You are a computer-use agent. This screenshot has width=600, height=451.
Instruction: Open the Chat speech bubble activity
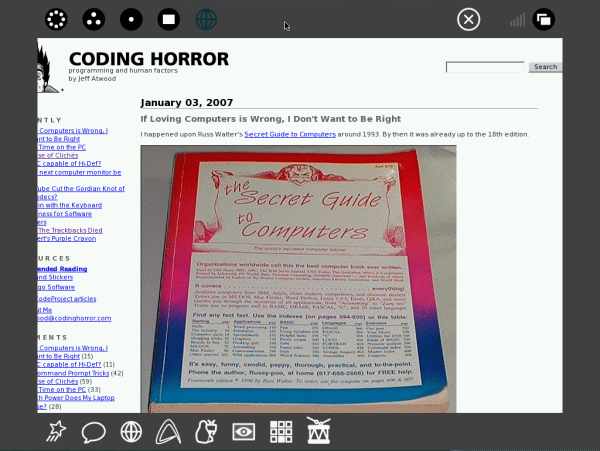pos(94,432)
